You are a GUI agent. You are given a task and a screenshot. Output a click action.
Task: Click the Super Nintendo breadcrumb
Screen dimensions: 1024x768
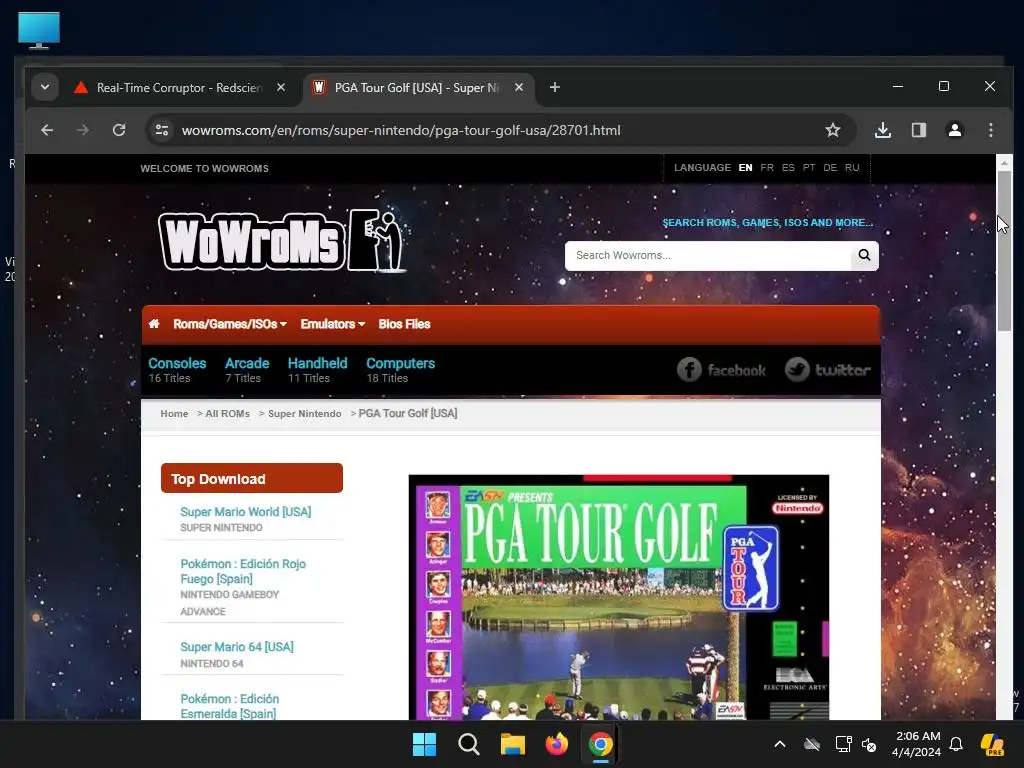point(304,414)
